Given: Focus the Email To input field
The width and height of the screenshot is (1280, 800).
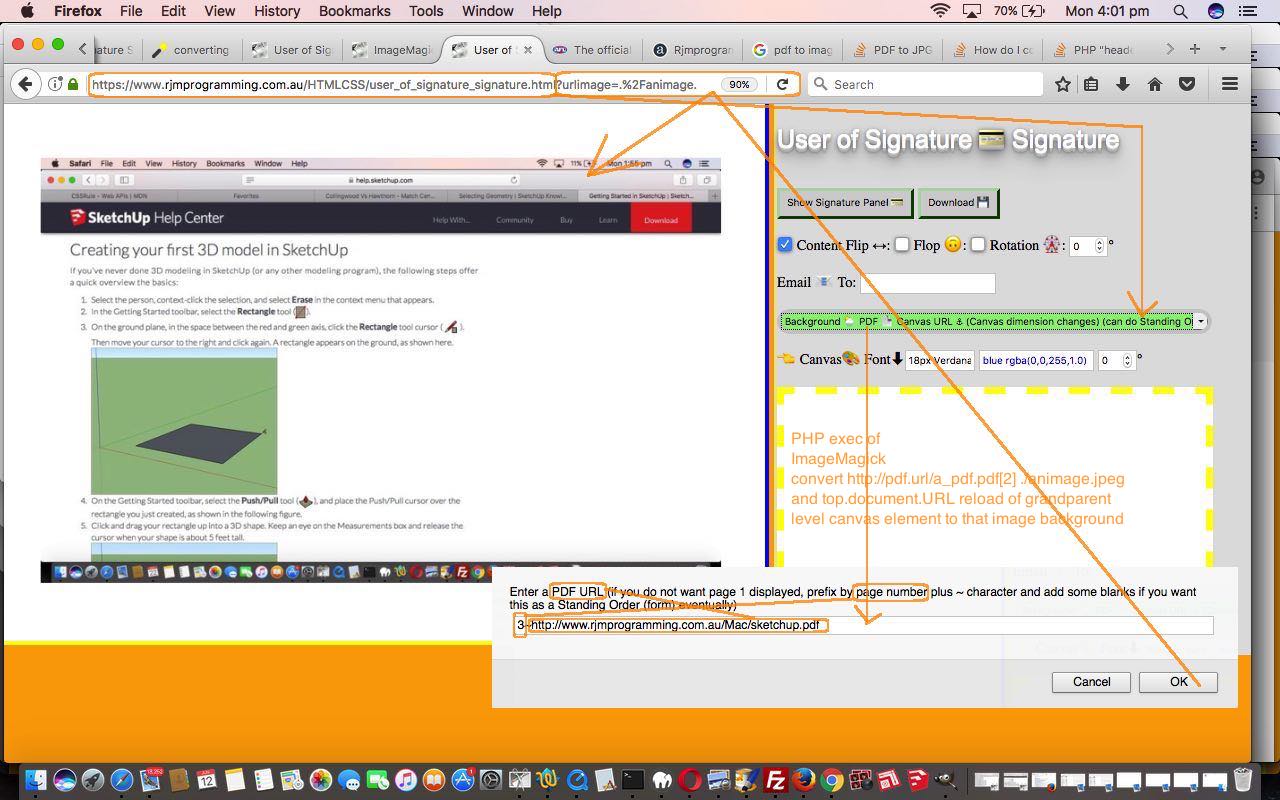Looking at the screenshot, I should (927, 283).
